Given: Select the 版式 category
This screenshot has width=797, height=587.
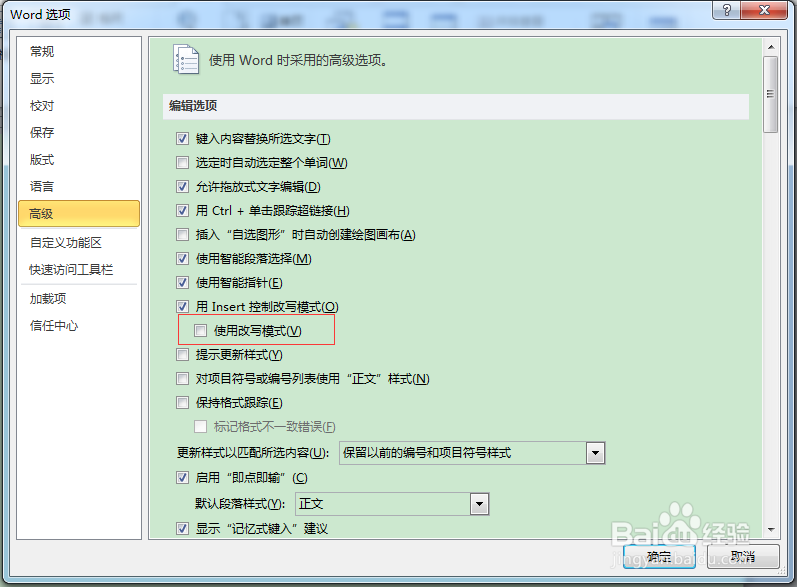Looking at the screenshot, I should pos(79,160).
